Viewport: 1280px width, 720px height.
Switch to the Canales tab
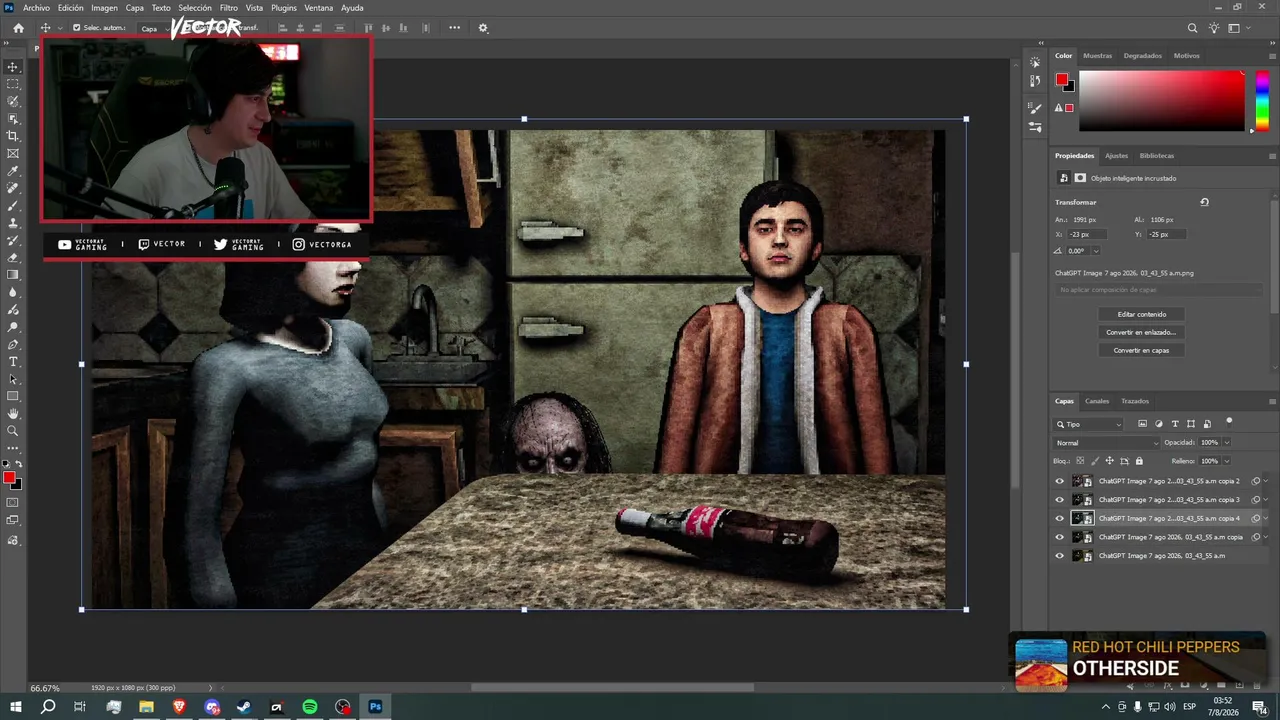(1097, 401)
